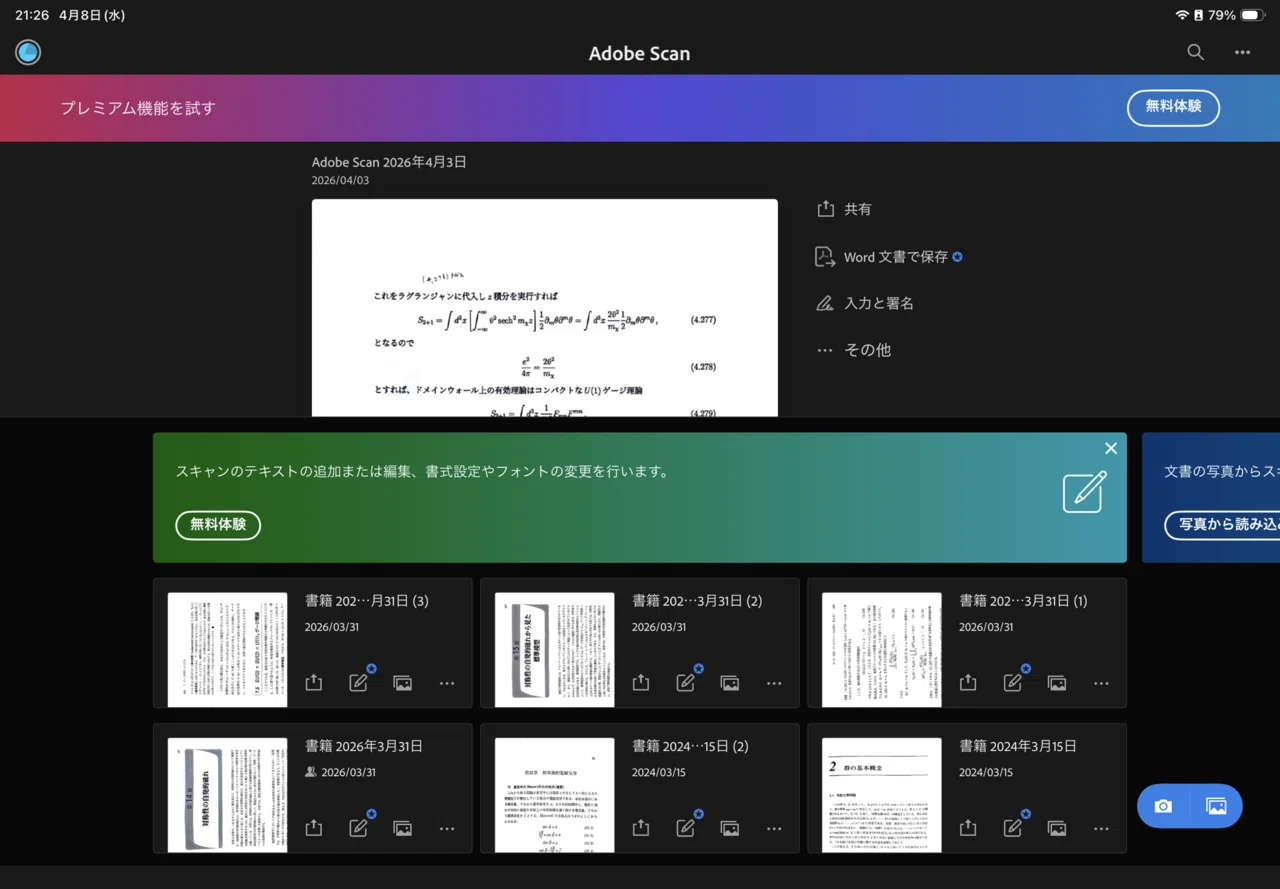Open image options for 書籍 2024年3月15日
Viewport: 1280px width, 889px height.
click(x=1057, y=828)
